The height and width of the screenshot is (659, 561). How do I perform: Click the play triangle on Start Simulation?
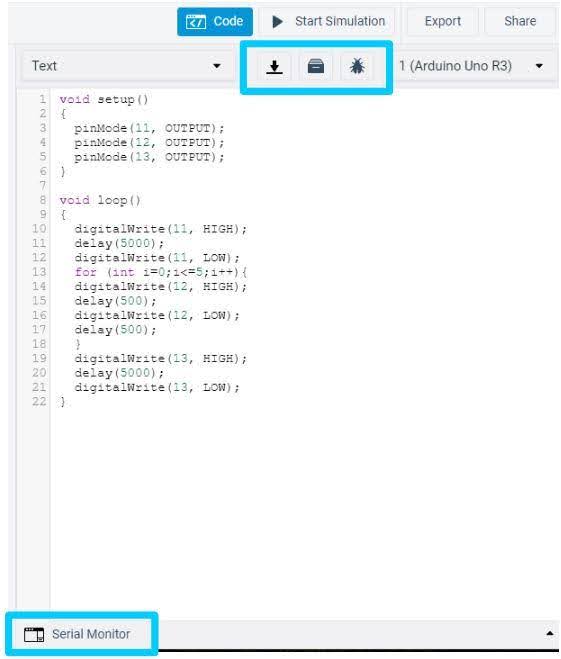[x=277, y=21]
